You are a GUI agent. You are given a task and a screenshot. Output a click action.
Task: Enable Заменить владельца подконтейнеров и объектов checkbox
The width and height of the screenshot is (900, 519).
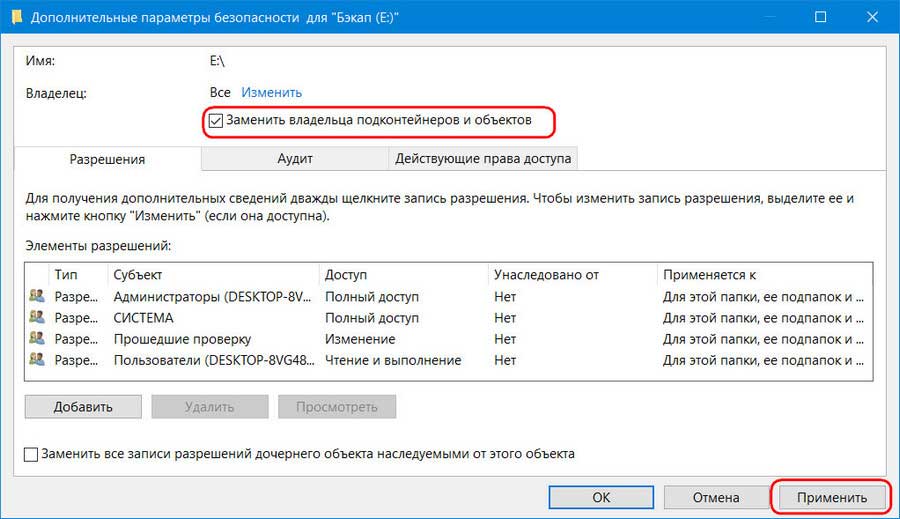click(216, 121)
